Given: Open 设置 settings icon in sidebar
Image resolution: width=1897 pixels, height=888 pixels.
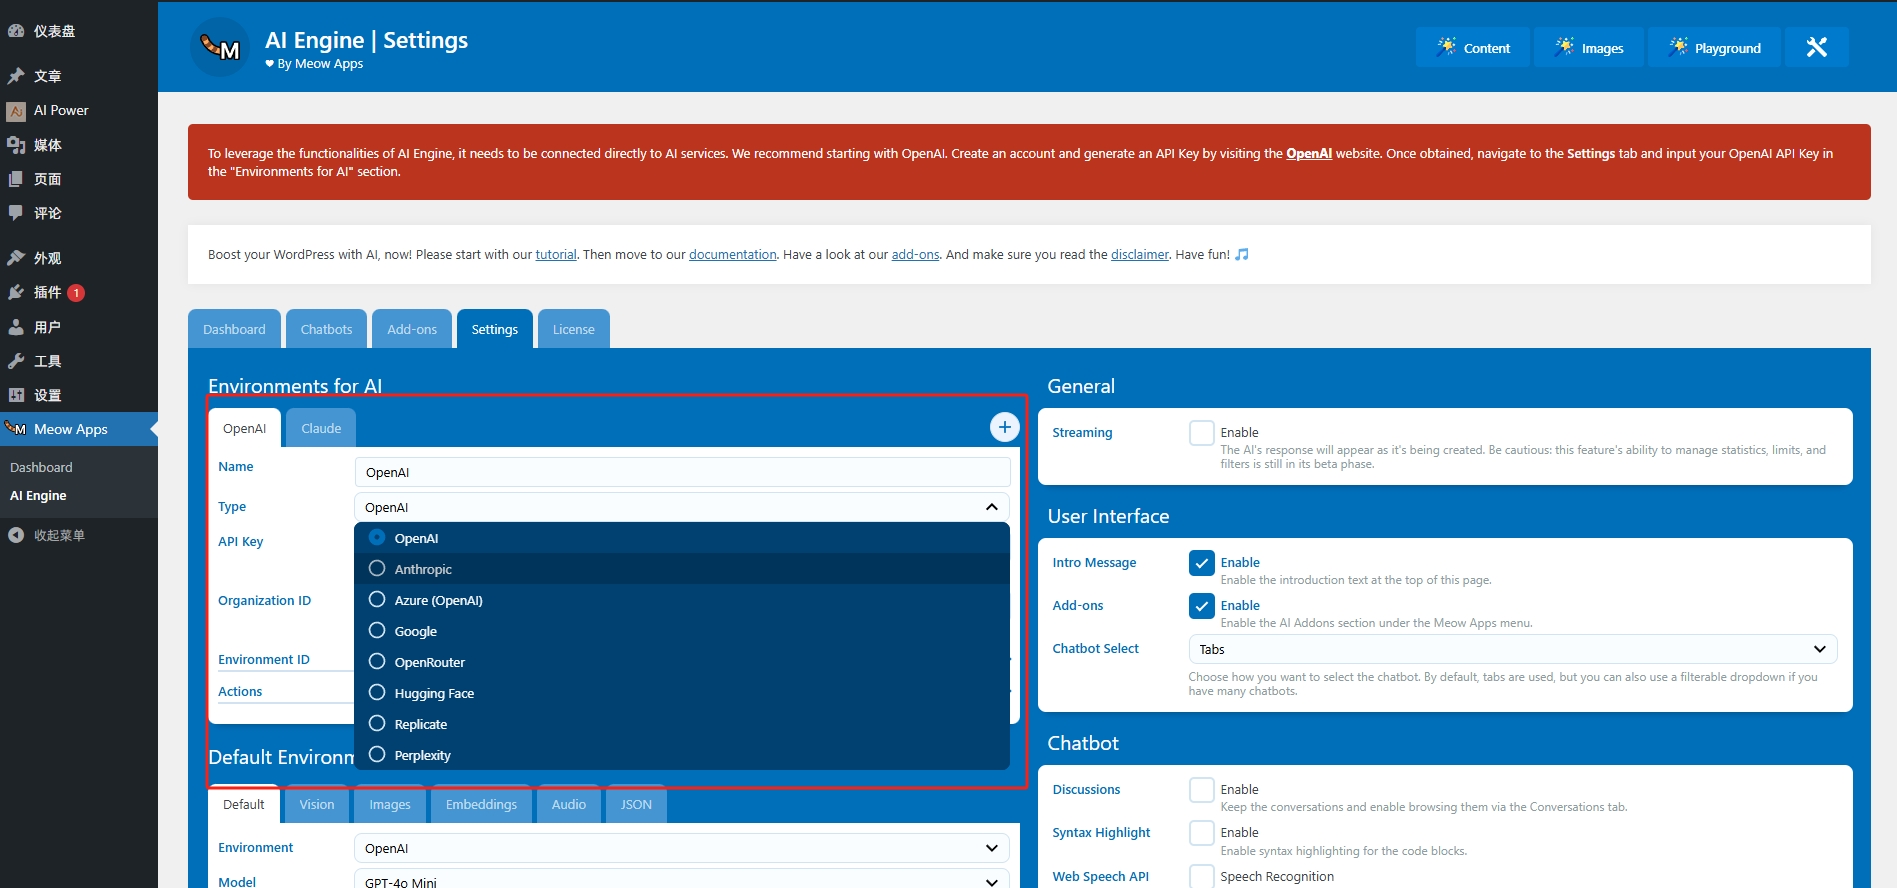Looking at the screenshot, I should click(16, 395).
